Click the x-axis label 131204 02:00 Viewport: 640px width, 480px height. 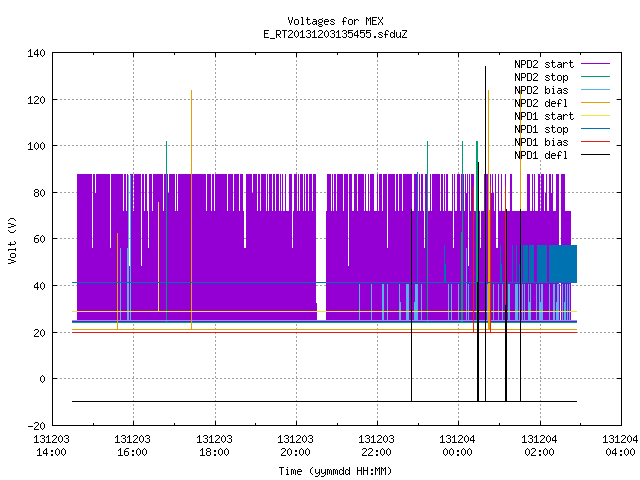[x=539, y=446]
